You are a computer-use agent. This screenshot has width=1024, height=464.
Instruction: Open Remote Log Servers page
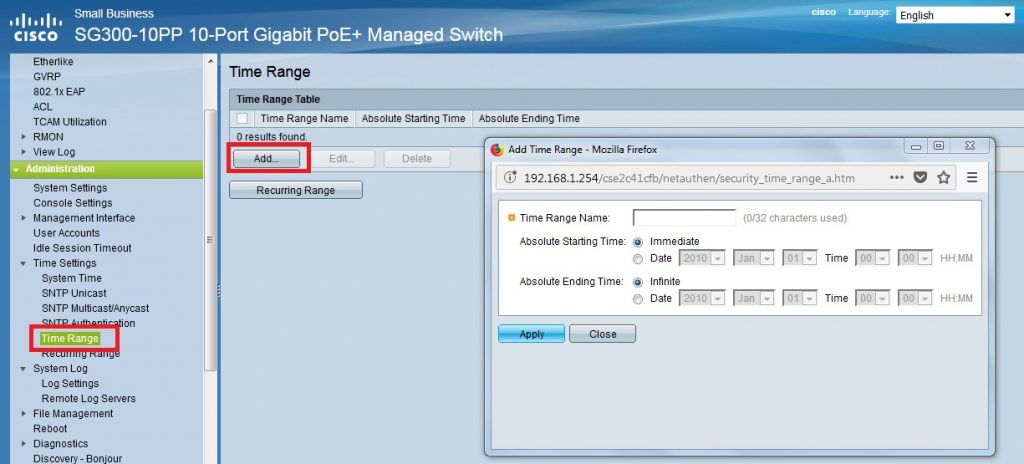(x=89, y=399)
